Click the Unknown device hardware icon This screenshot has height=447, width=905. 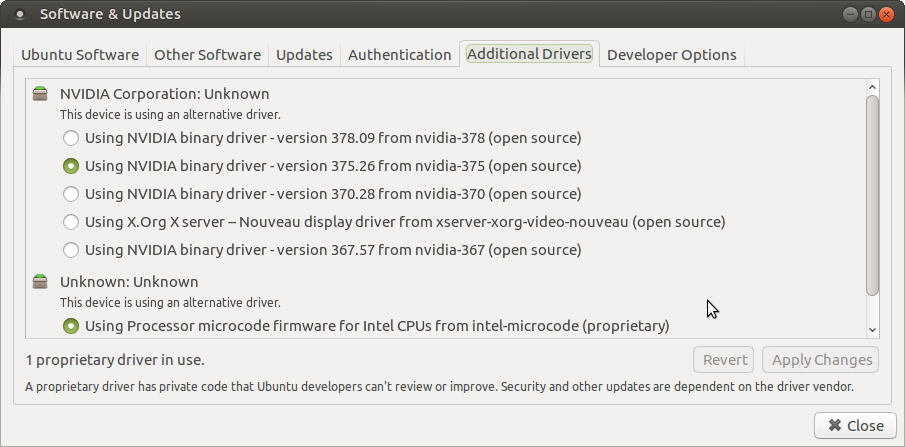pyautogui.click(x=40, y=281)
